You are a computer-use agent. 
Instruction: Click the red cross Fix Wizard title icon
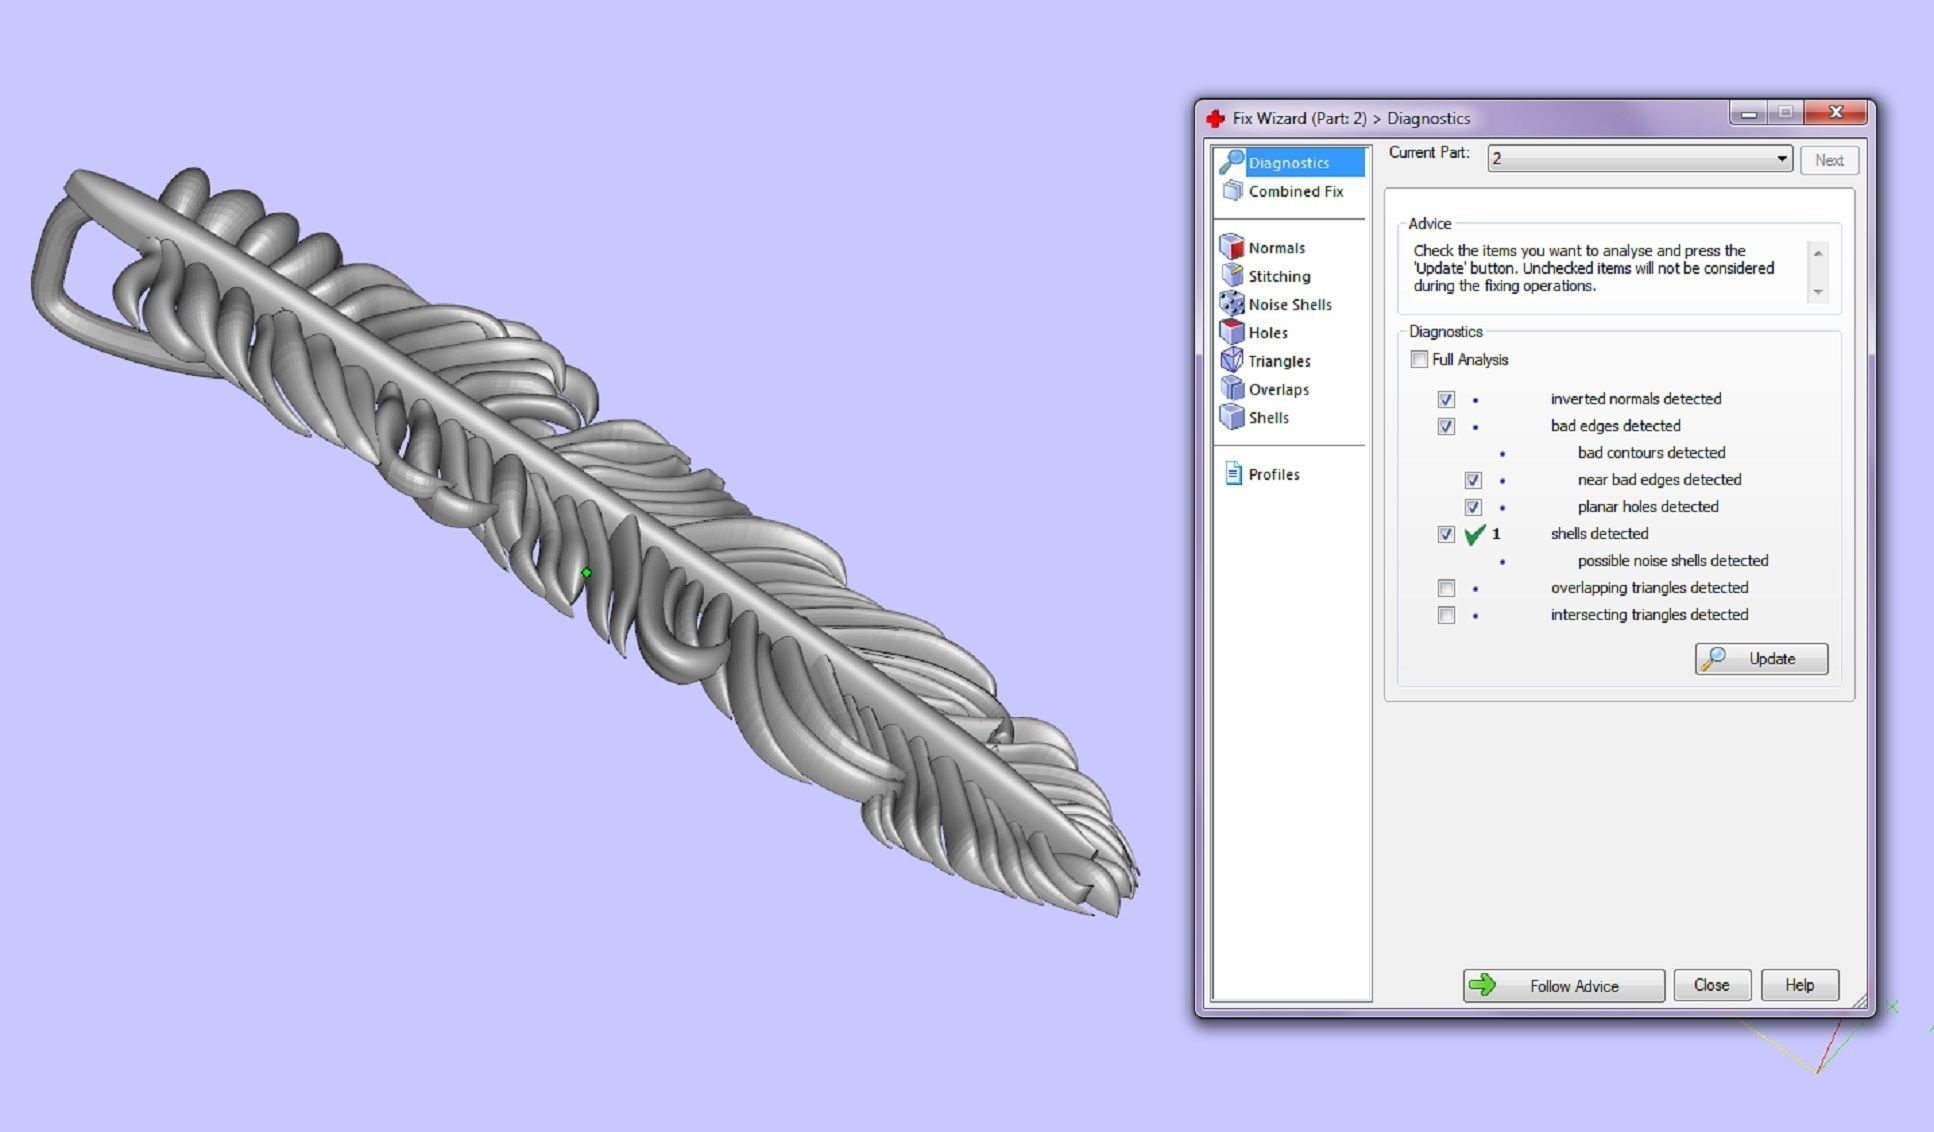pyautogui.click(x=1215, y=119)
